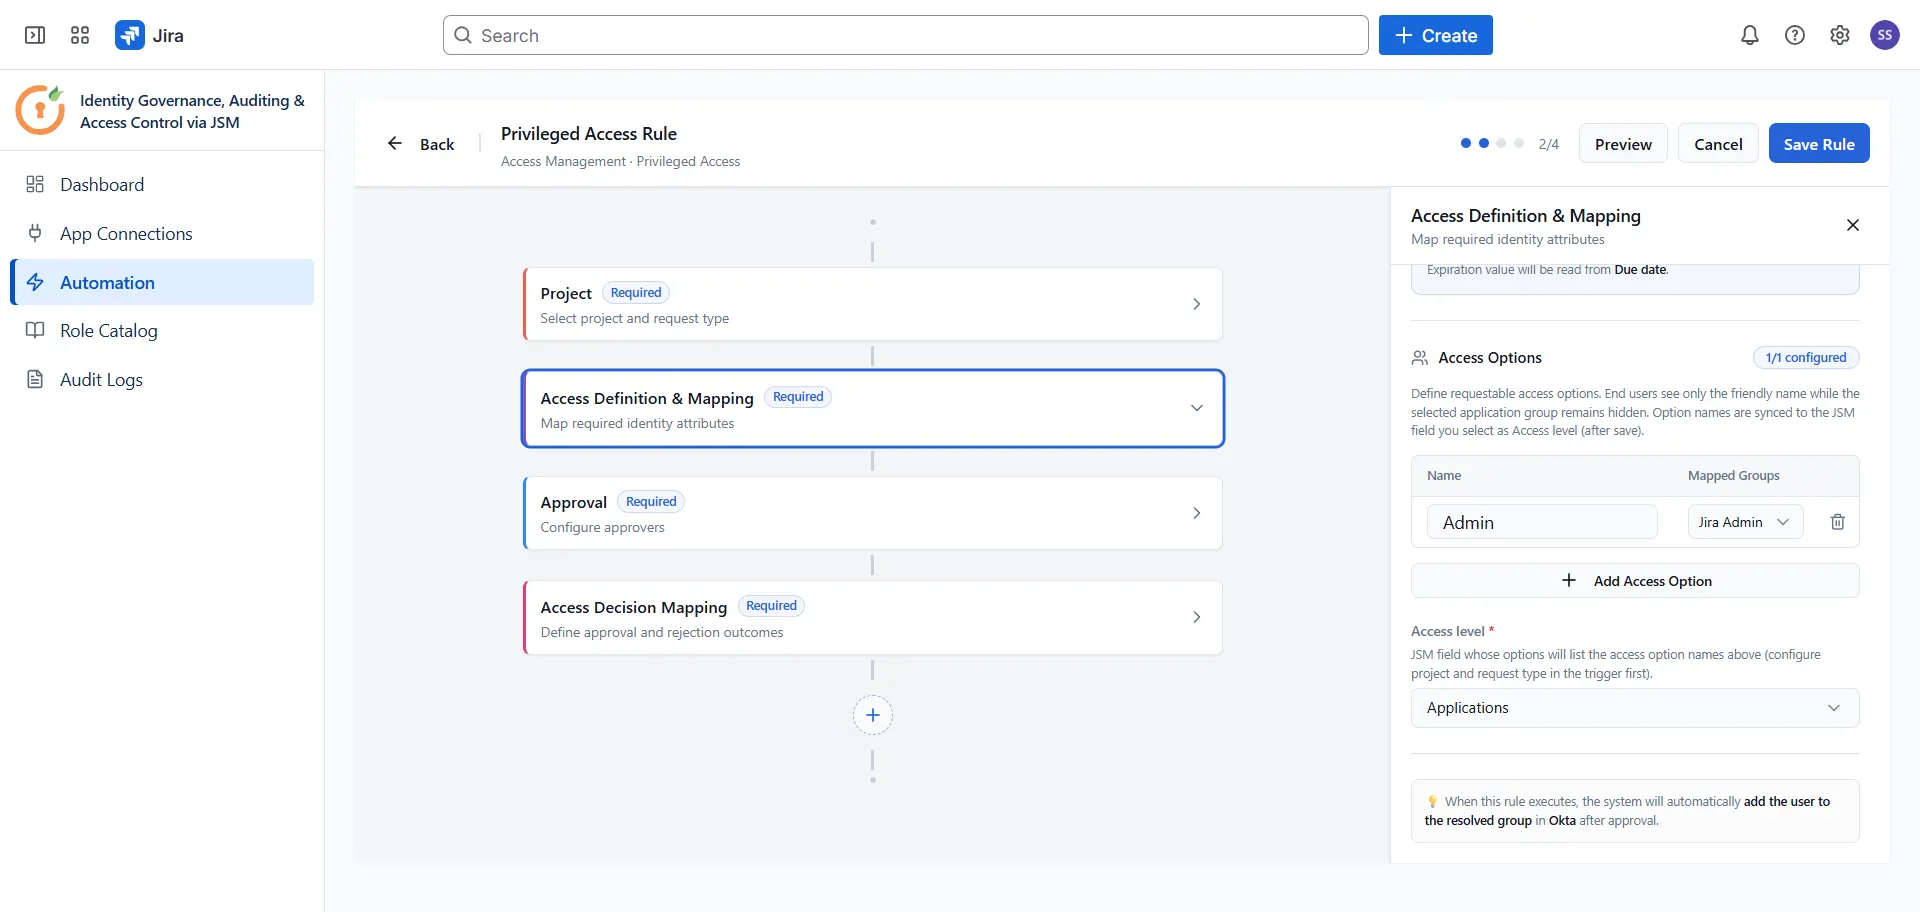Click the Back arrow icon
Image resolution: width=1920 pixels, height=912 pixels.
click(x=395, y=143)
